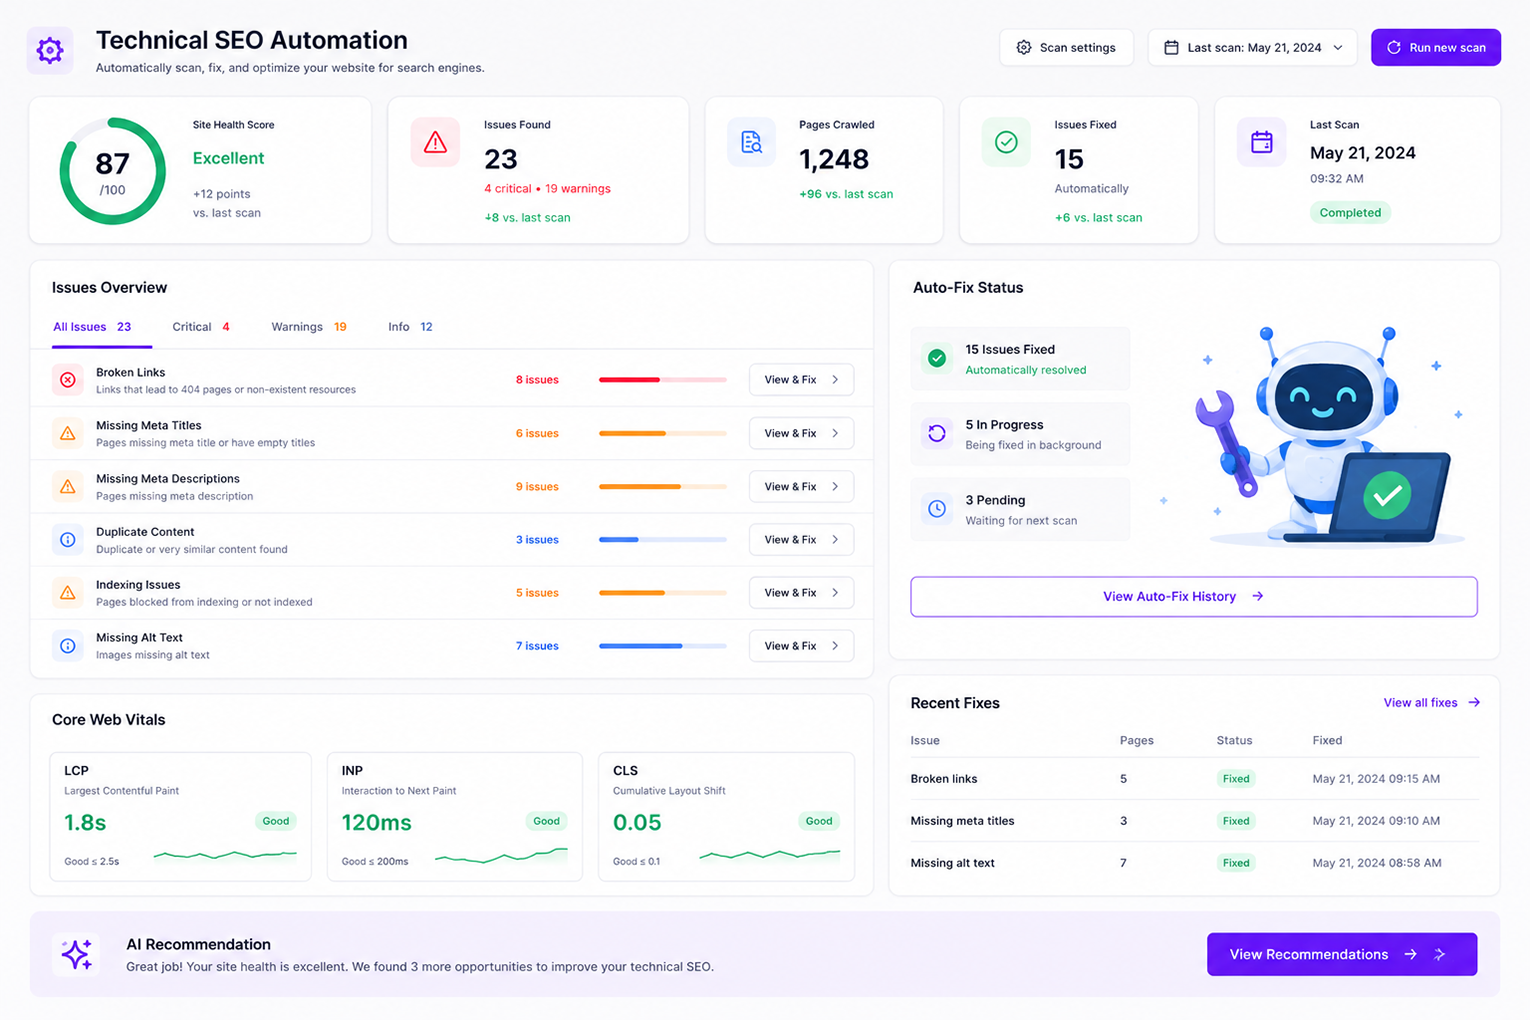Click the Missing Meta Descriptions warning icon

[67, 486]
